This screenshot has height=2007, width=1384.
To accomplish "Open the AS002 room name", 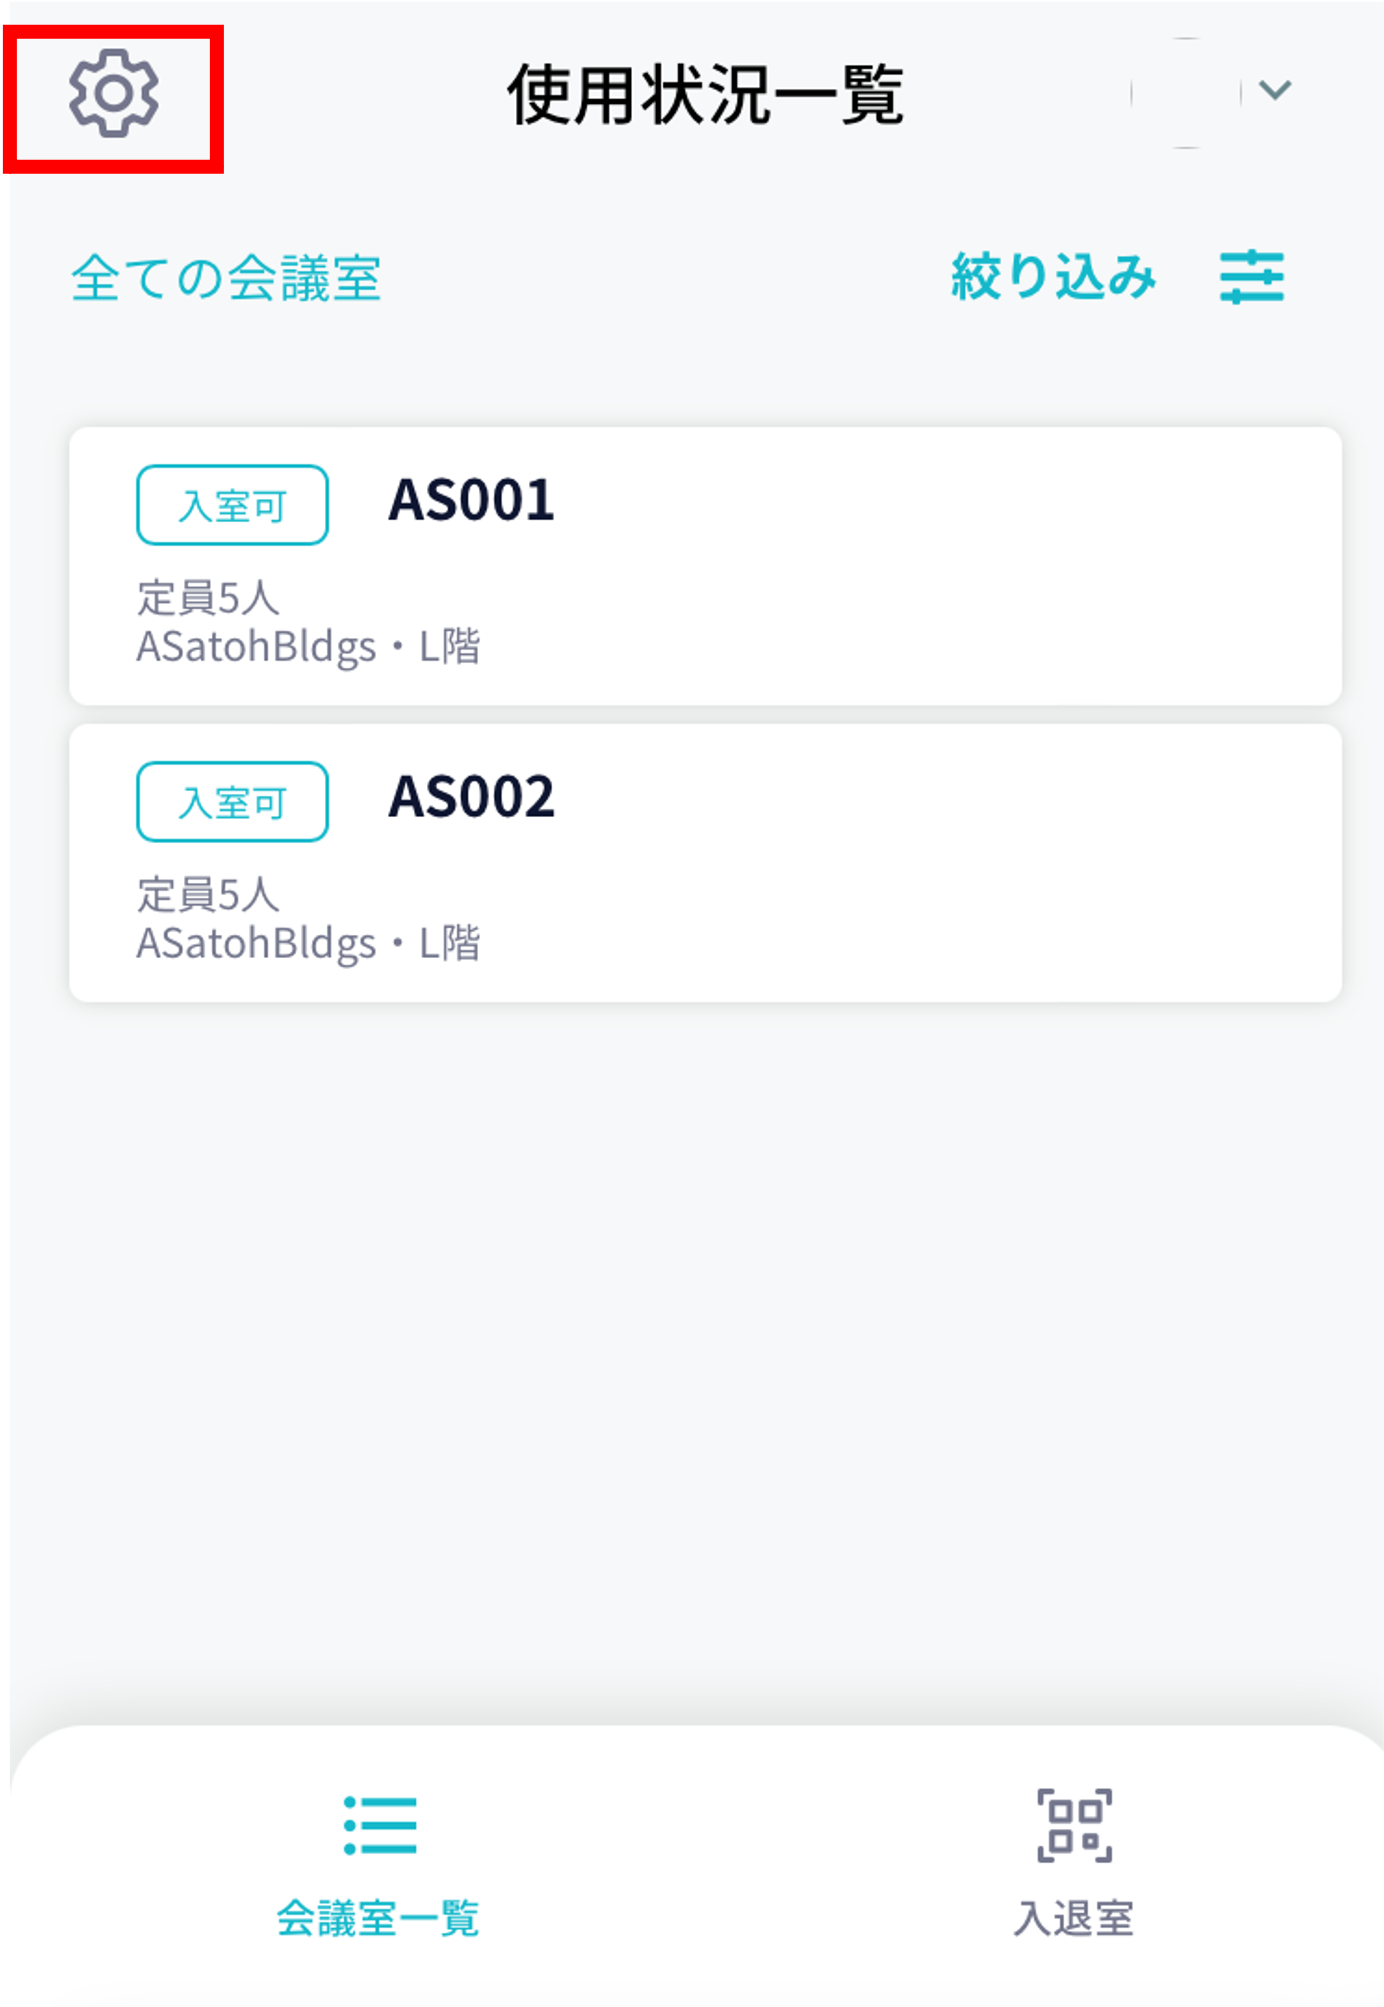I will pos(471,797).
